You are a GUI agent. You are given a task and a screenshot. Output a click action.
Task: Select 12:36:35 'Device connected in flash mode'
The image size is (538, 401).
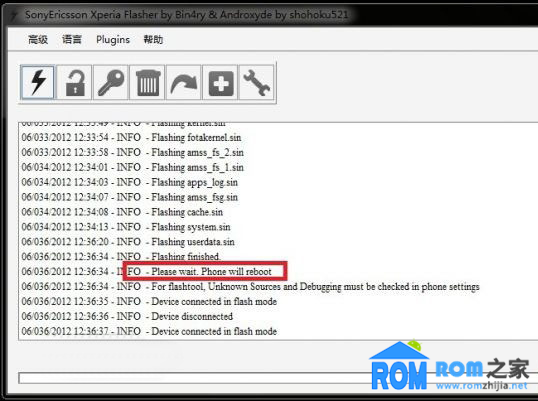pos(149,302)
